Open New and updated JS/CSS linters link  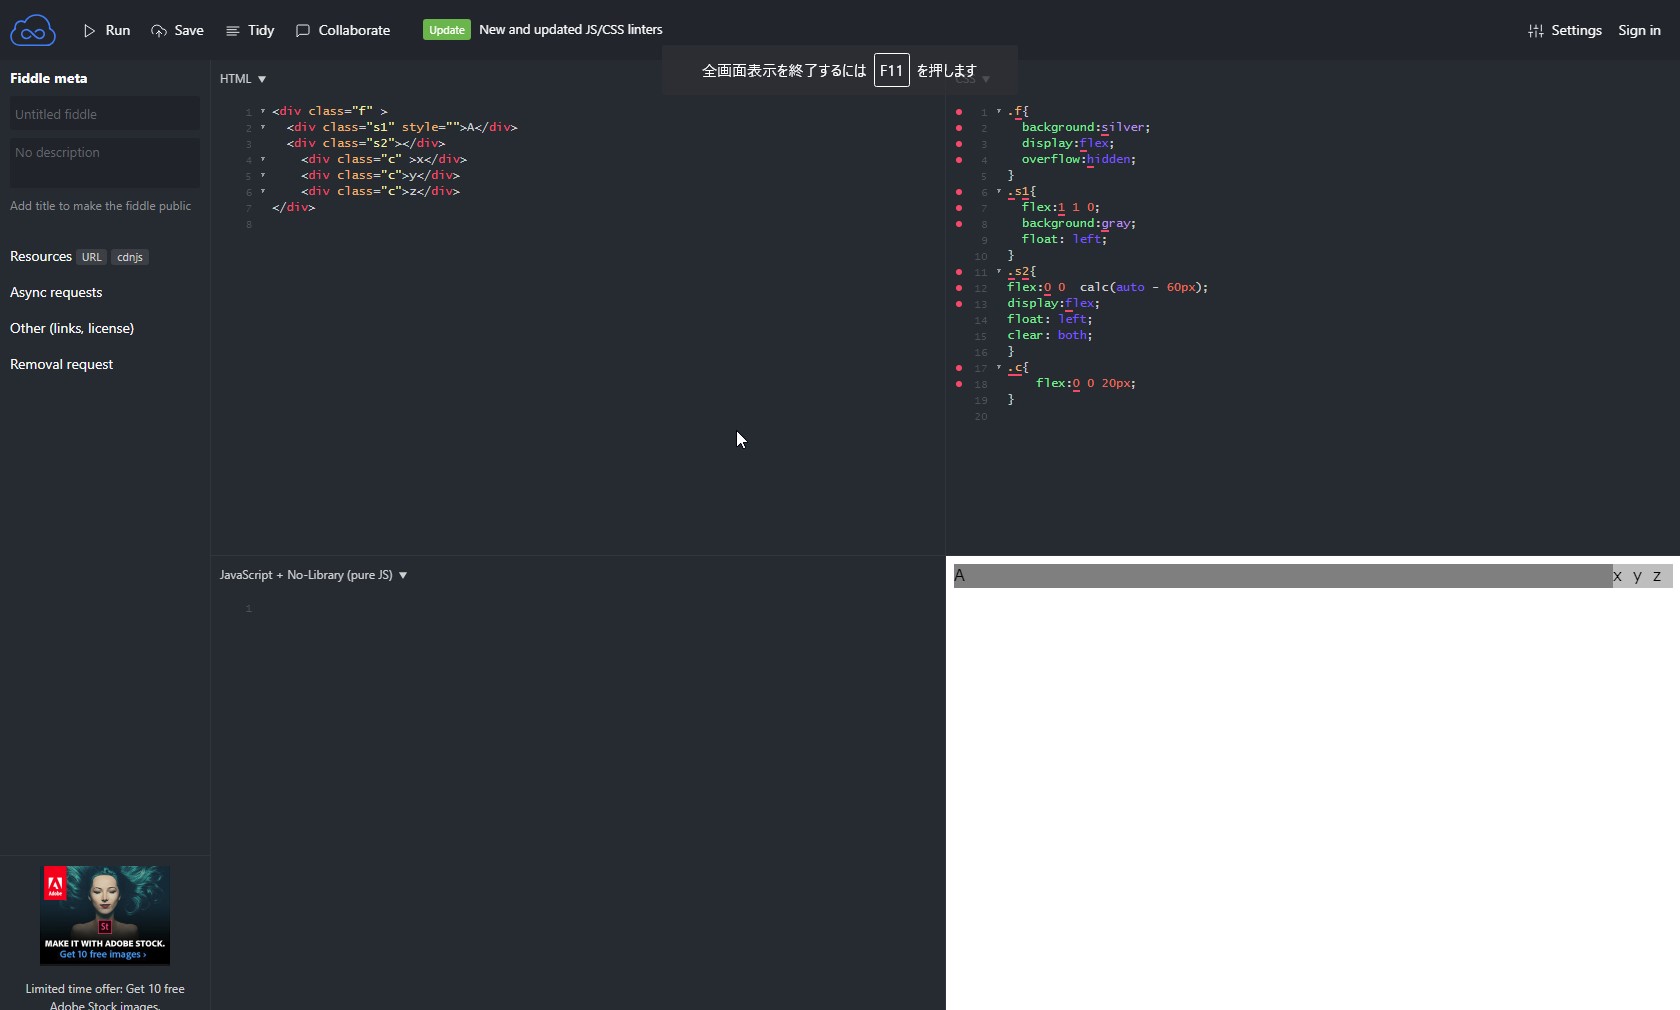pos(571,30)
